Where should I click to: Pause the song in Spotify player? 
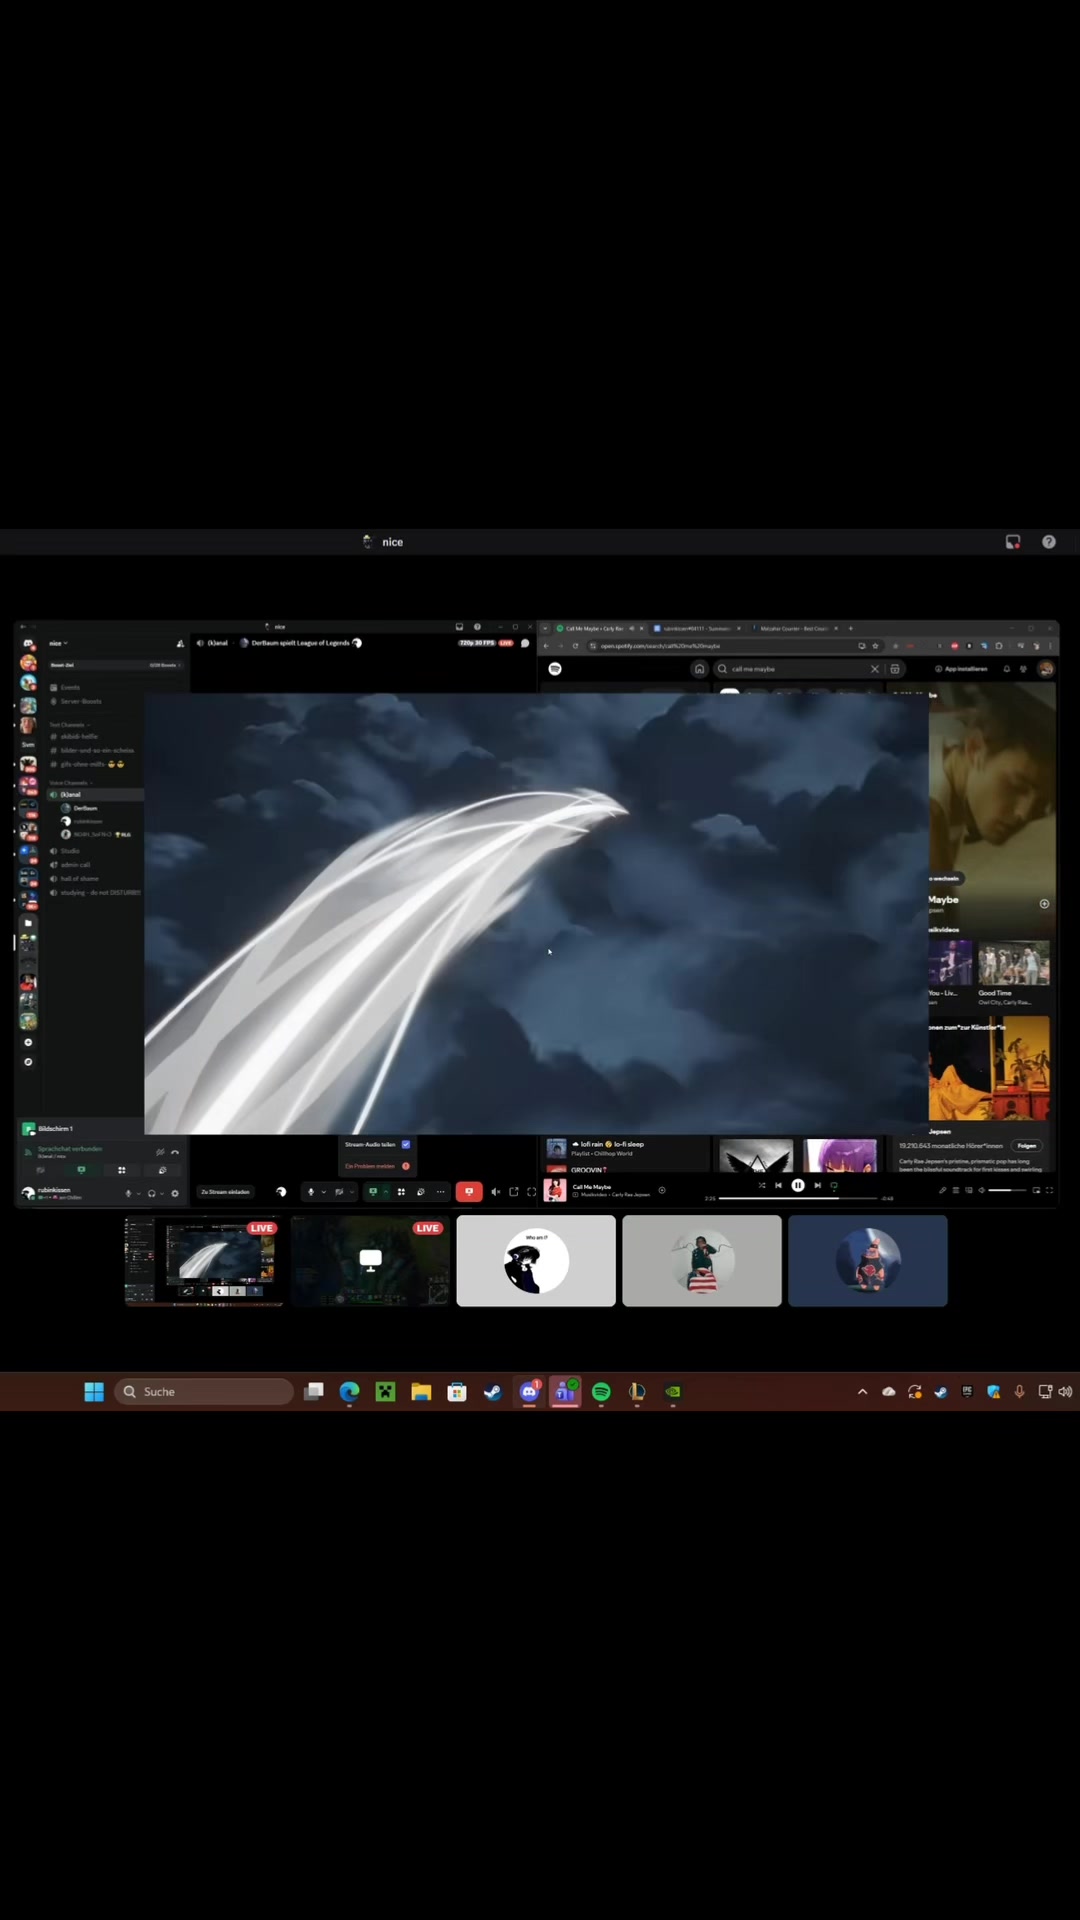798,1185
